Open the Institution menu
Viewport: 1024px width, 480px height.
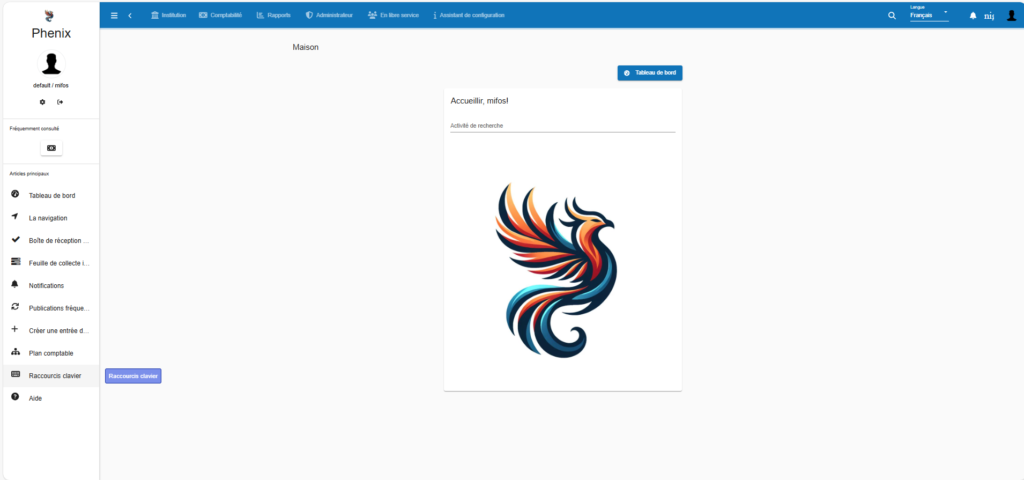[x=168, y=15]
